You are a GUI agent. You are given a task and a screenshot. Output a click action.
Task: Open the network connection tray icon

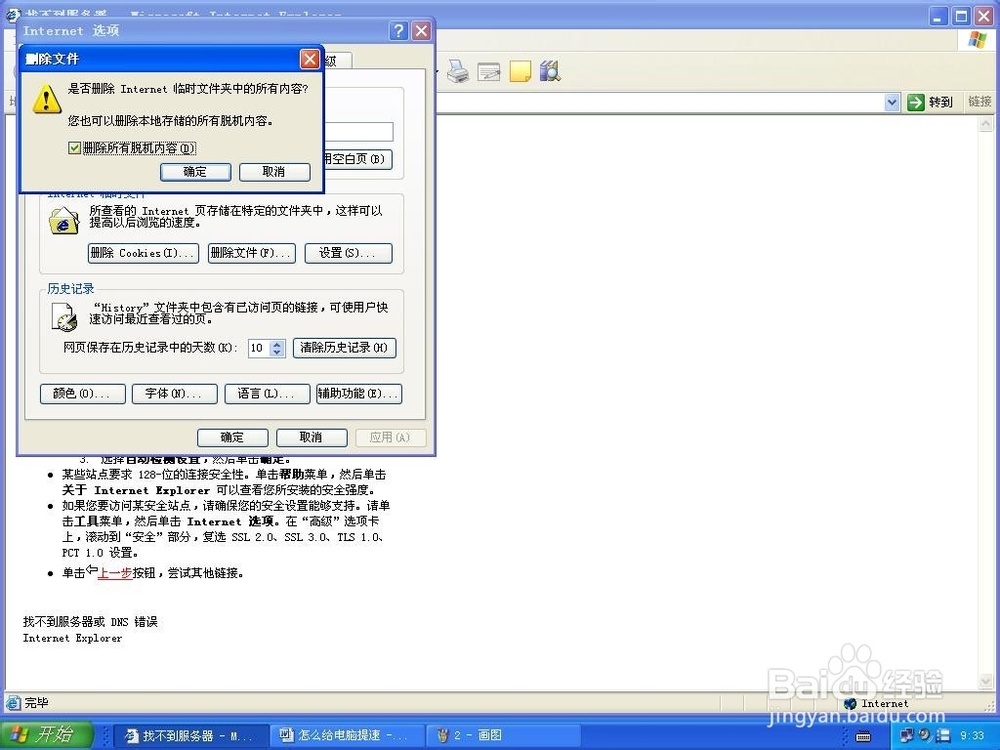906,735
